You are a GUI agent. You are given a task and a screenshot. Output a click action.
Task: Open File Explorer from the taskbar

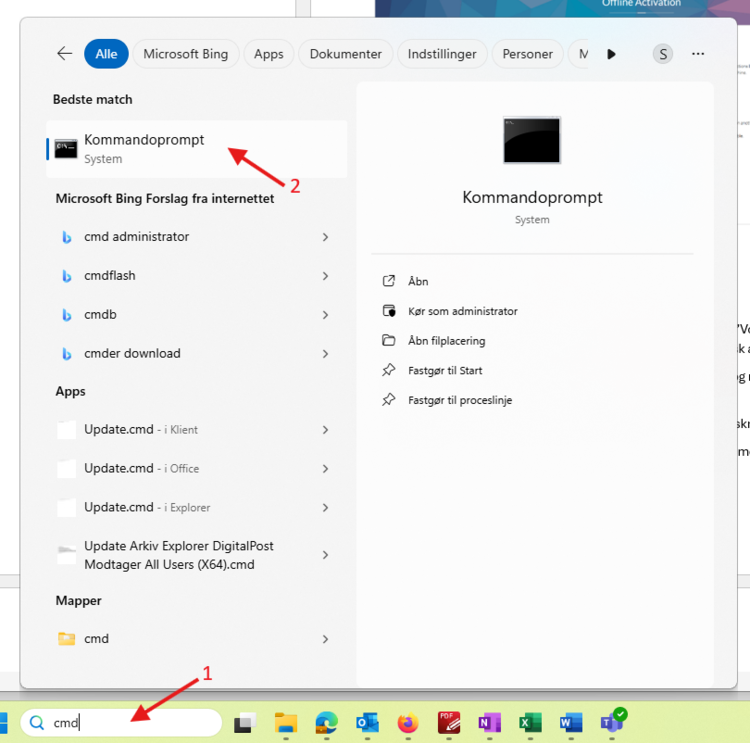point(286,723)
